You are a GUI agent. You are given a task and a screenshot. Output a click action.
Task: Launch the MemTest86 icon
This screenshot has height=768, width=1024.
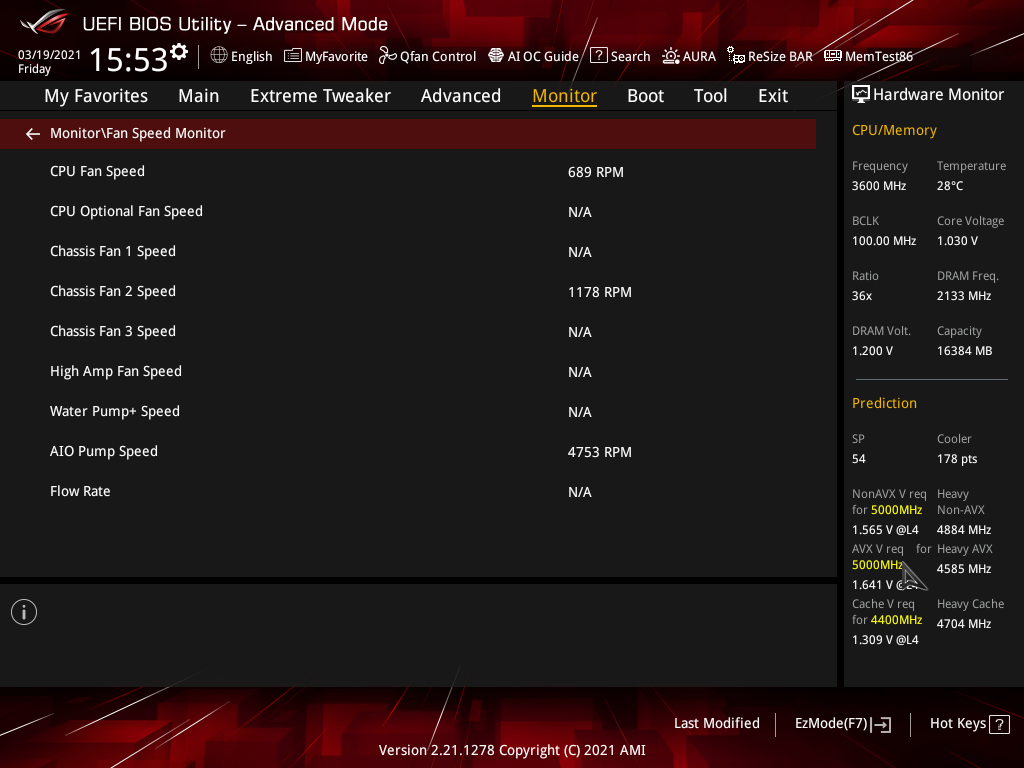[x=833, y=56]
